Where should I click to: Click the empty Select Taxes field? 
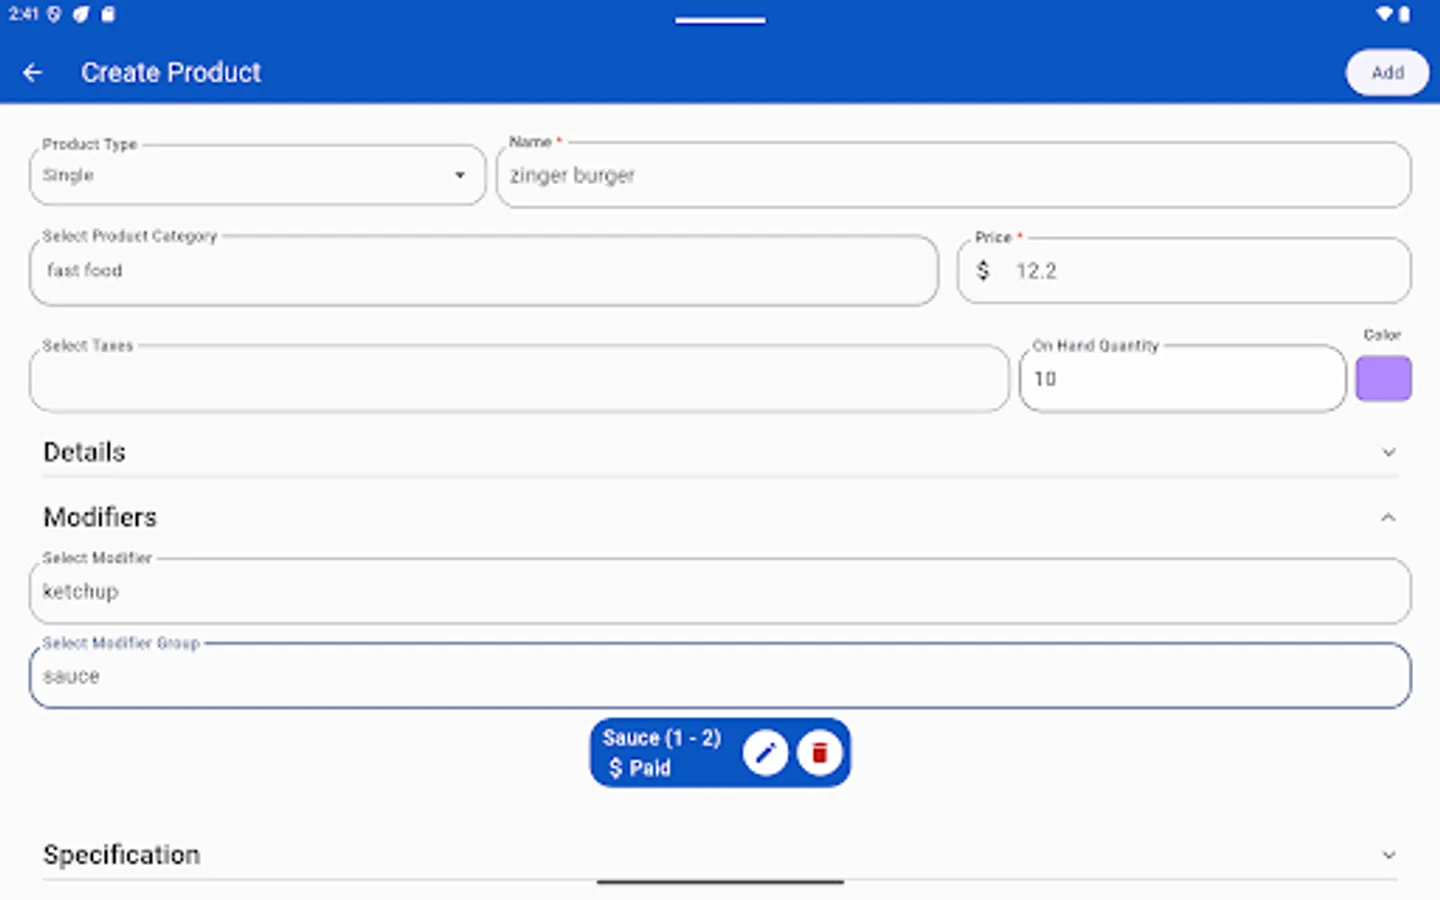click(x=520, y=378)
